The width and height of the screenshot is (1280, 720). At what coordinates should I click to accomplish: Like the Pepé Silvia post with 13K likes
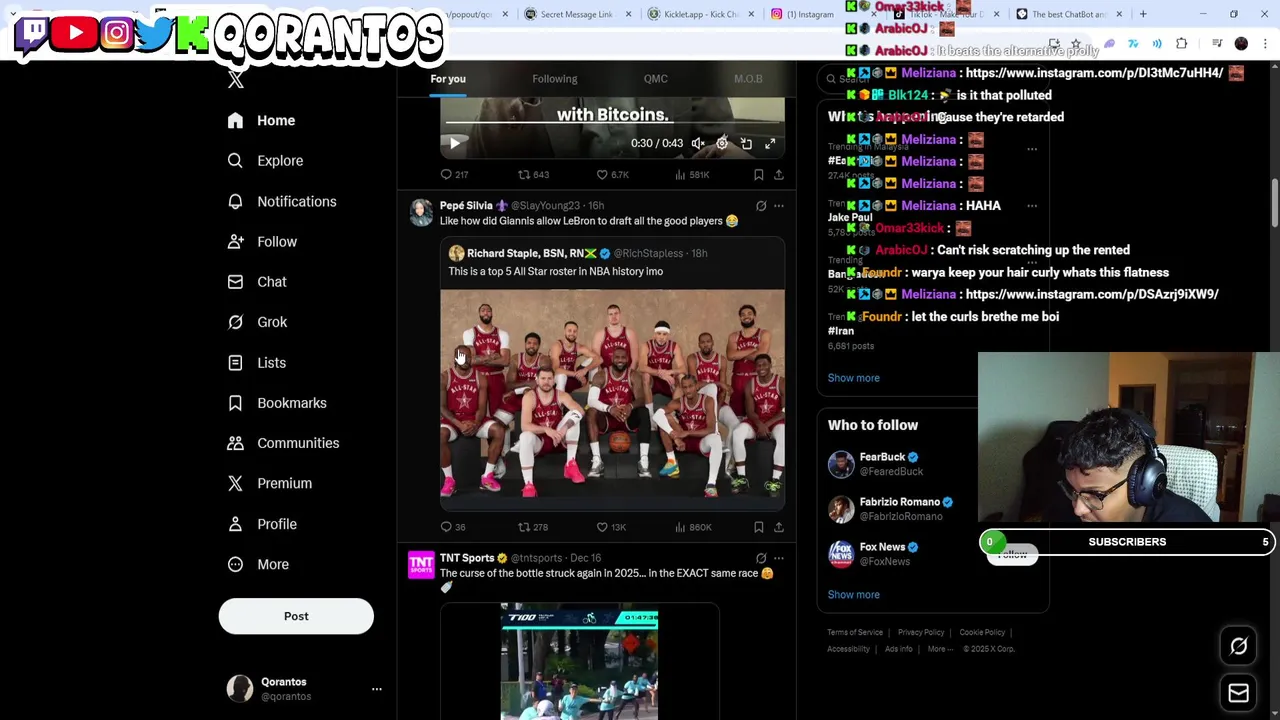tap(611, 527)
